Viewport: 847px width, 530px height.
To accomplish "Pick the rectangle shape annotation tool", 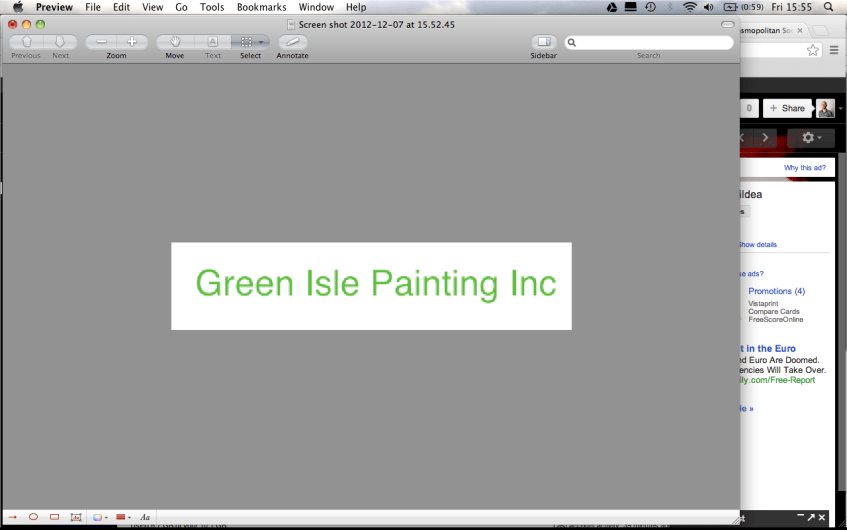I will pos(55,517).
